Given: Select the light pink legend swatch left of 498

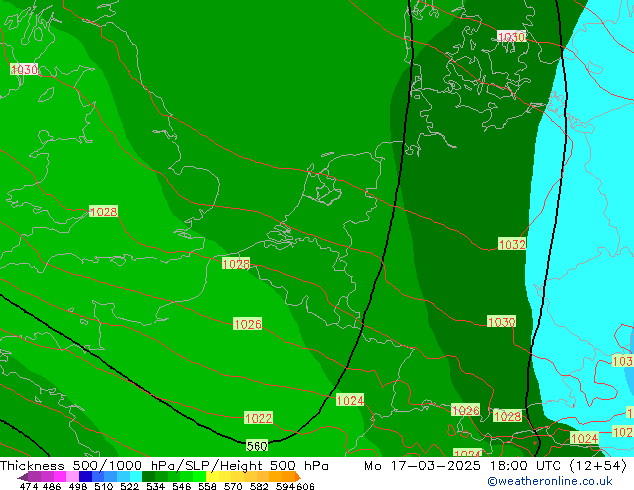Looking at the screenshot, I should (73, 477).
